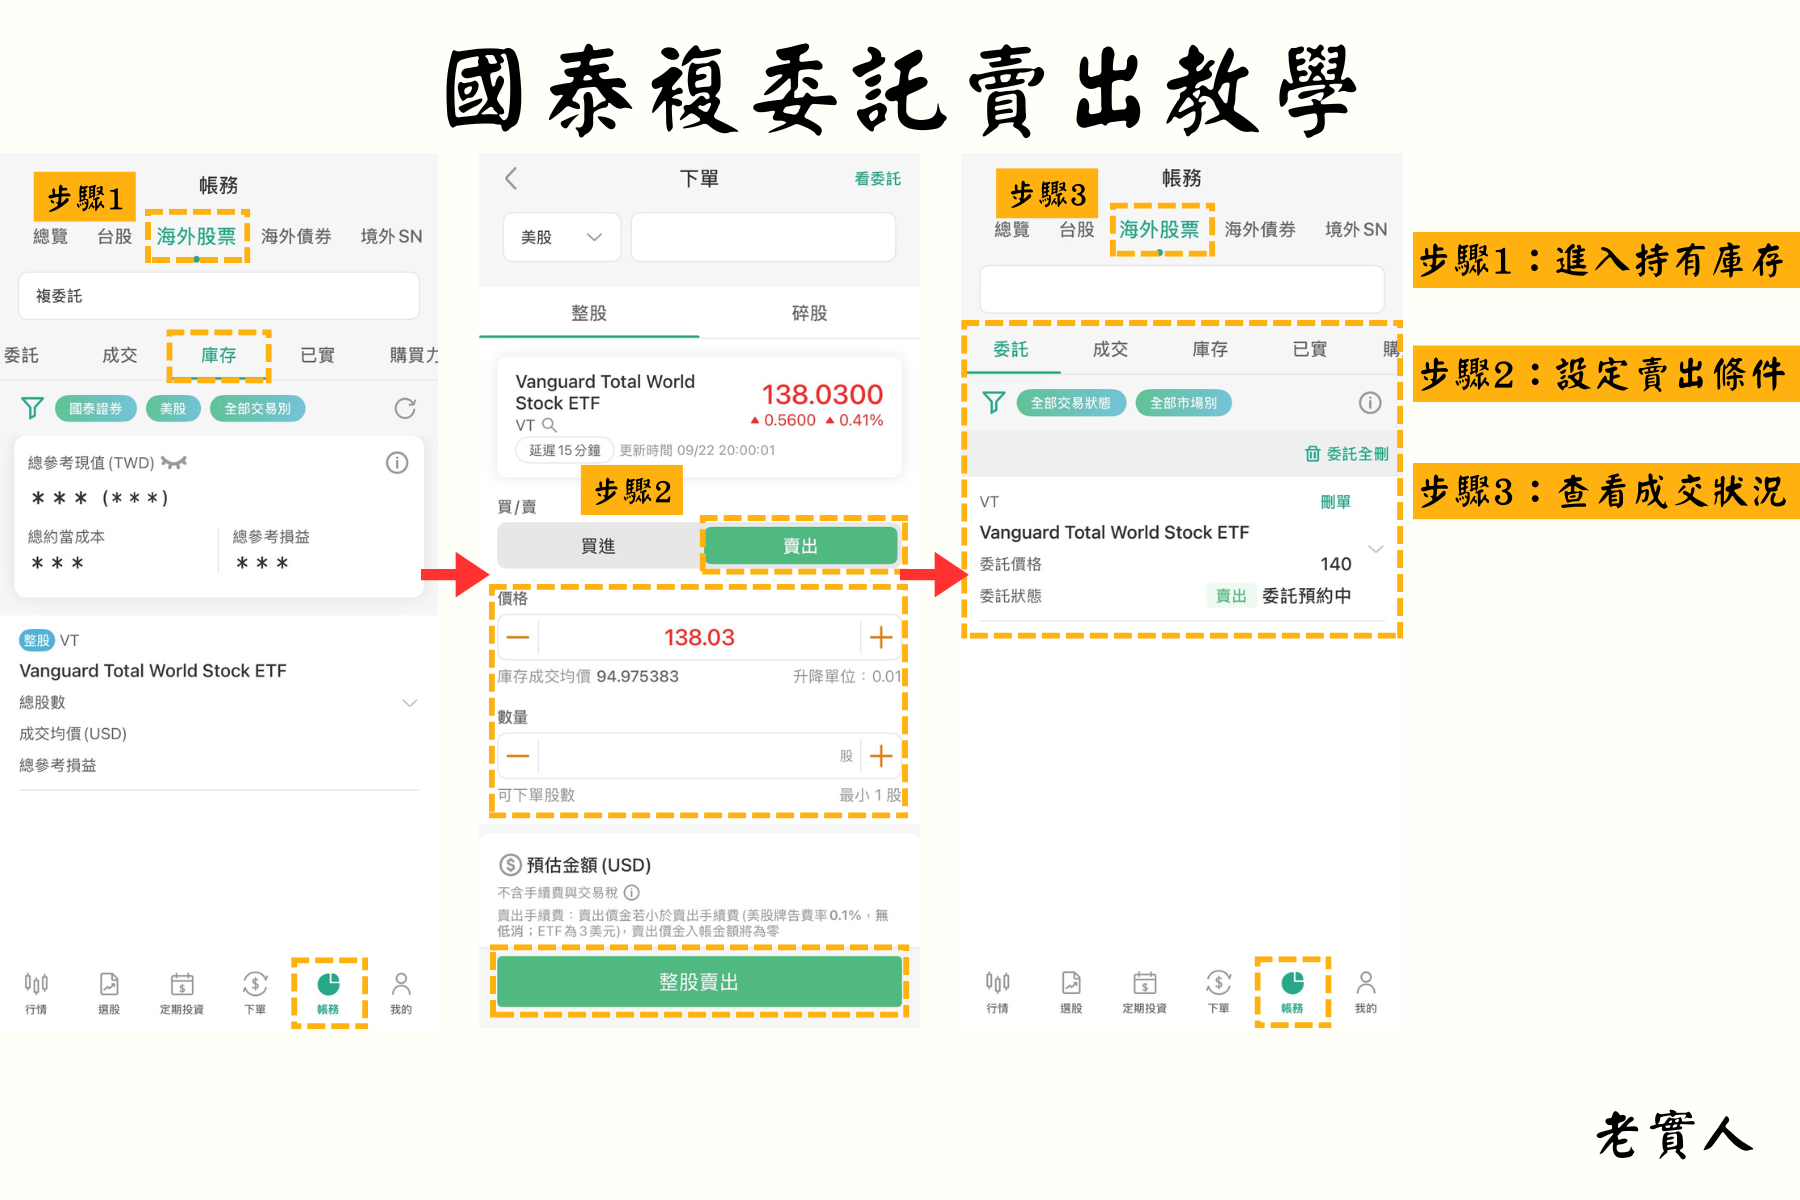1800x1200 pixels.
Task: Select the 買進 toggle option
Action: click(x=599, y=546)
